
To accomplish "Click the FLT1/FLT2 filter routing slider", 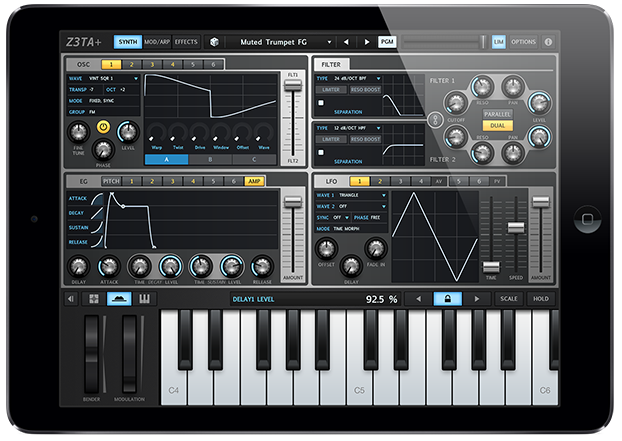I will pyautogui.click(x=293, y=118).
